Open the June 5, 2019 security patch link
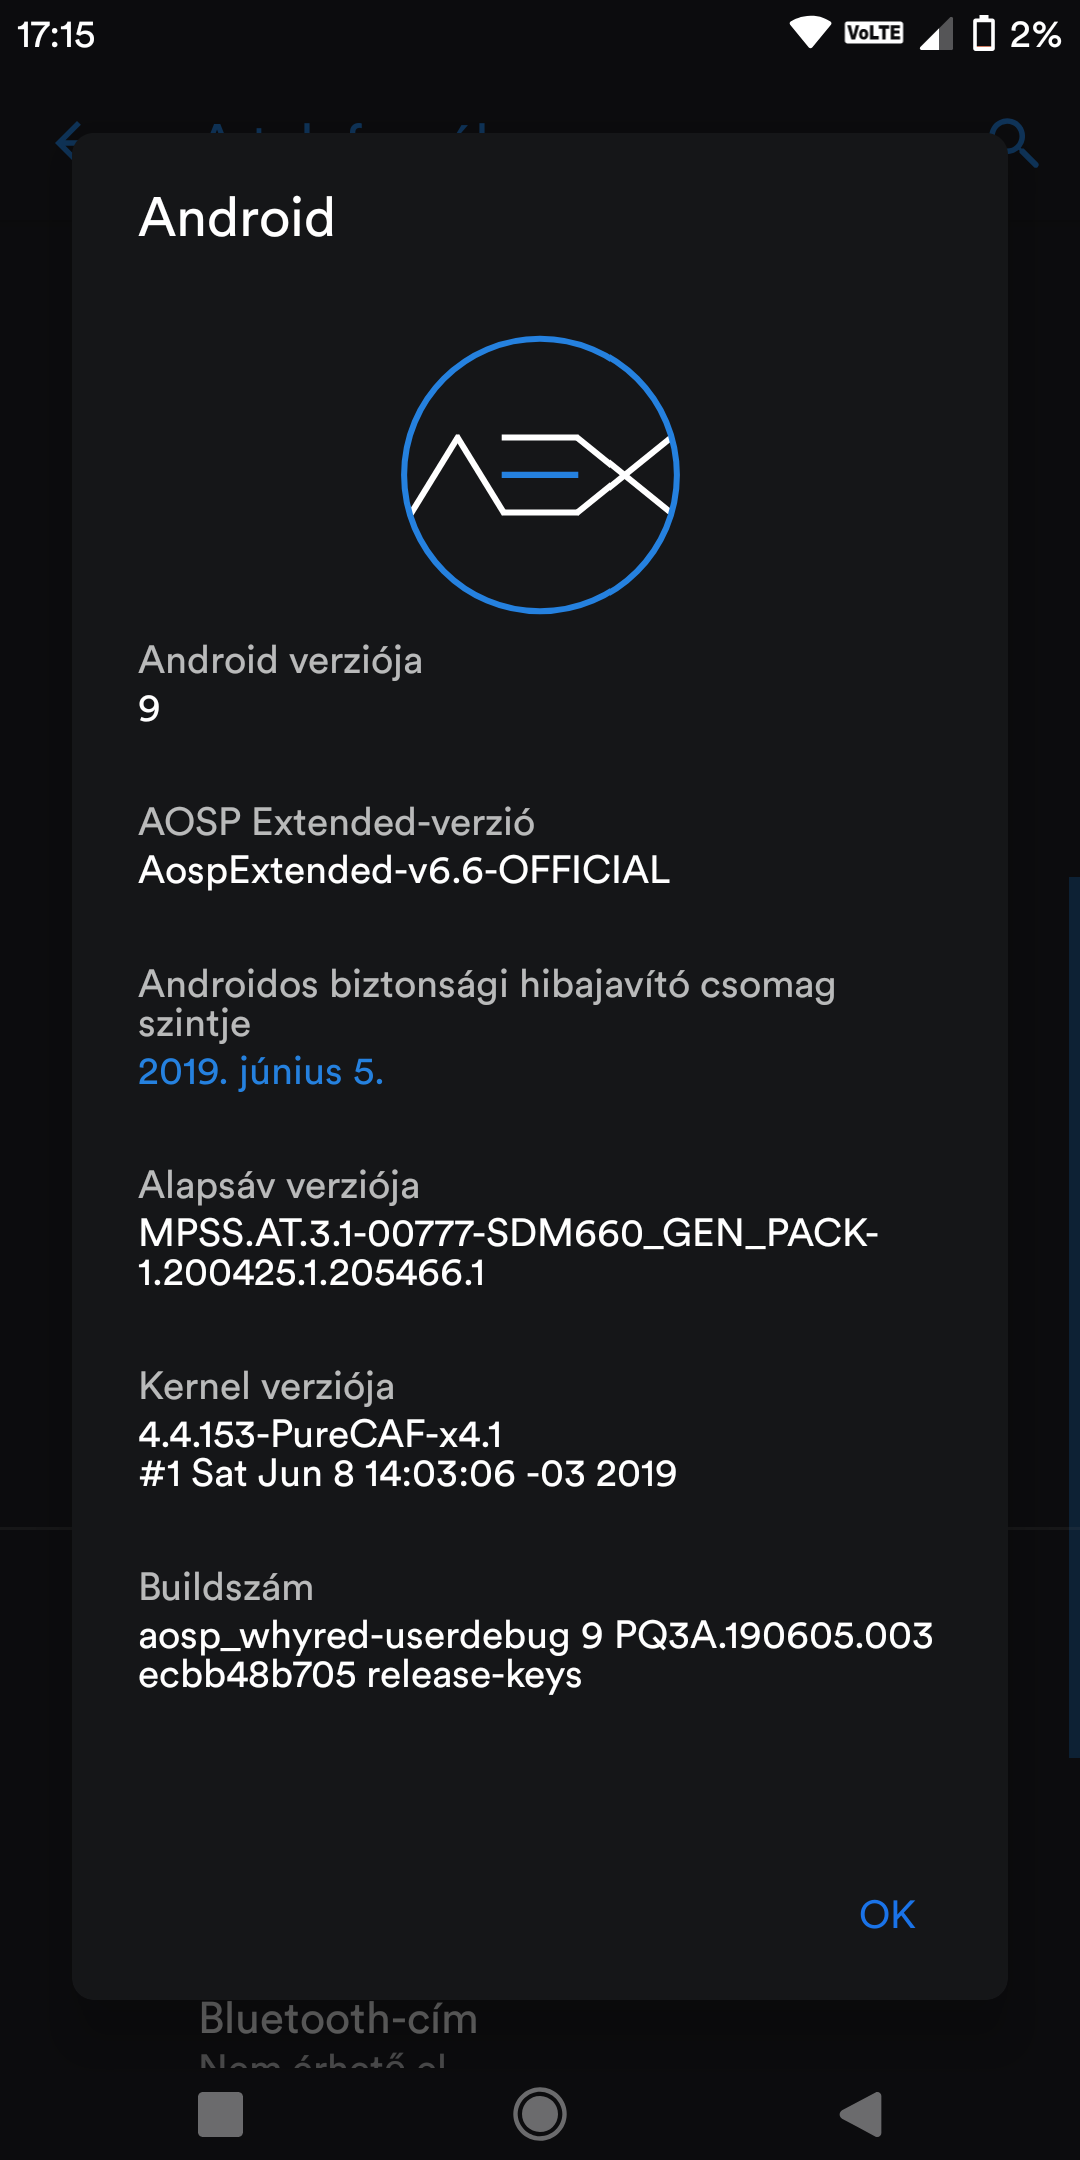This screenshot has width=1080, height=2160. point(261,1071)
